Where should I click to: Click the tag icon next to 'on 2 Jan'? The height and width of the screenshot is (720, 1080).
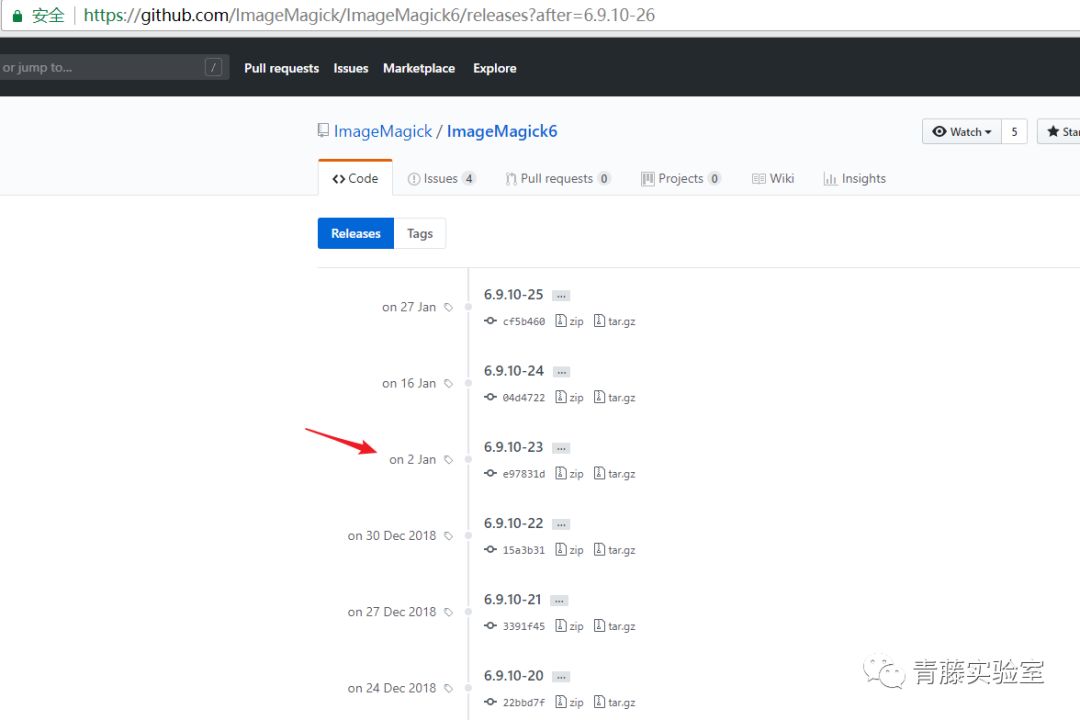(x=447, y=459)
